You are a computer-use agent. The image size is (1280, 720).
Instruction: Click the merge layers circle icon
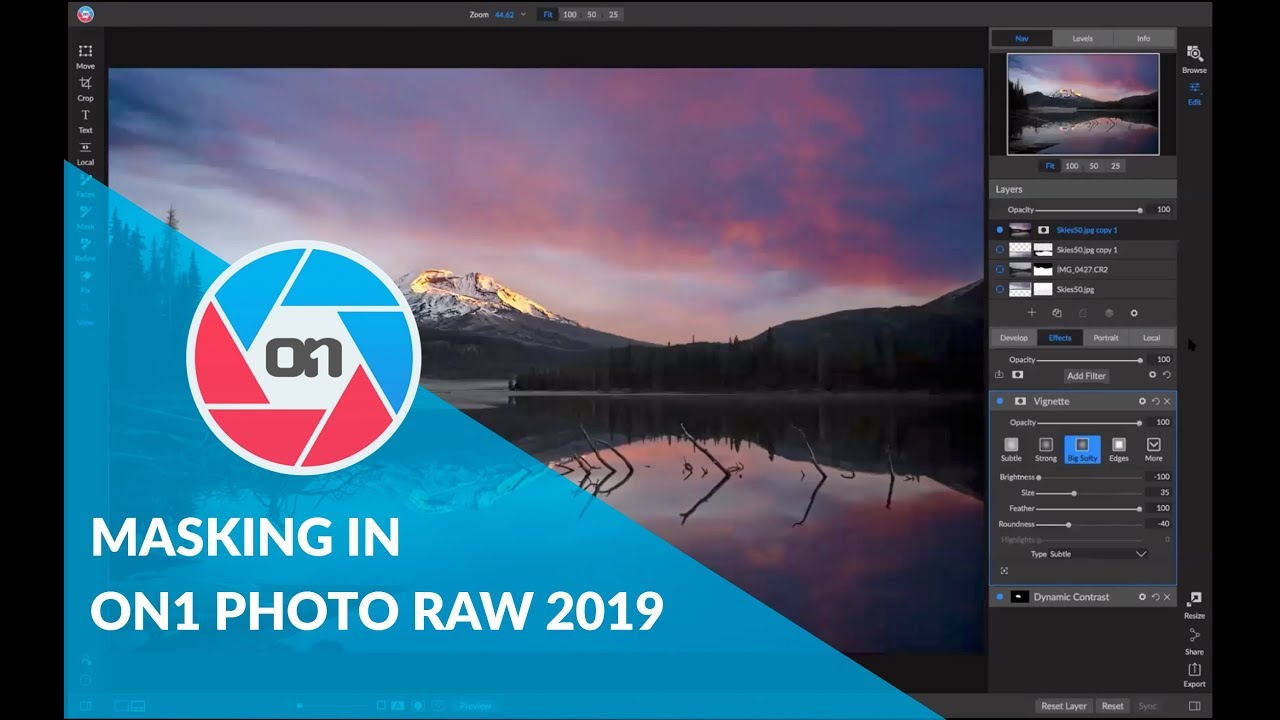coord(1109,313)
